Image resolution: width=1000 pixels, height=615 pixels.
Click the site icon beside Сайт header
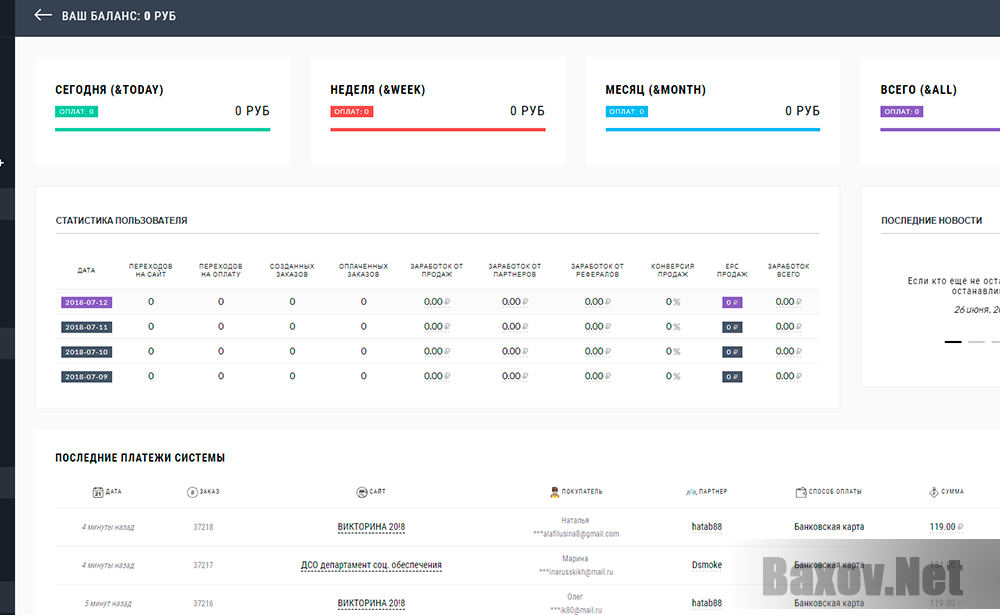click(361, 492)
